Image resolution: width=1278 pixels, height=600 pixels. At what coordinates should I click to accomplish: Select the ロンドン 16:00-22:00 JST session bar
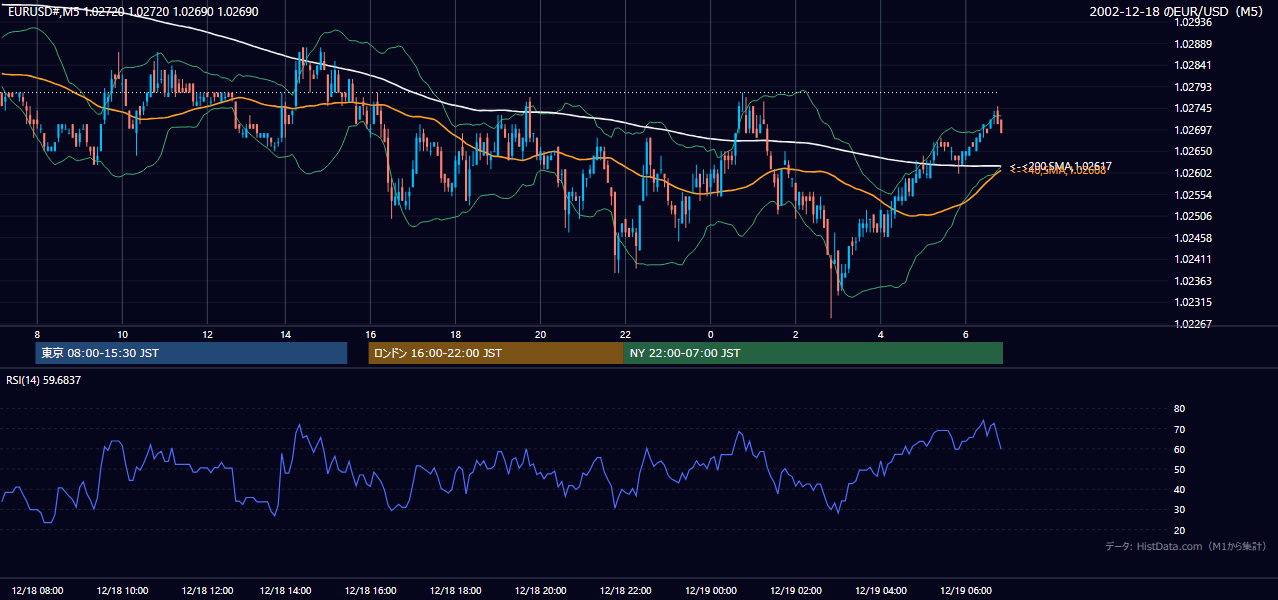click(x=495, y=353)
